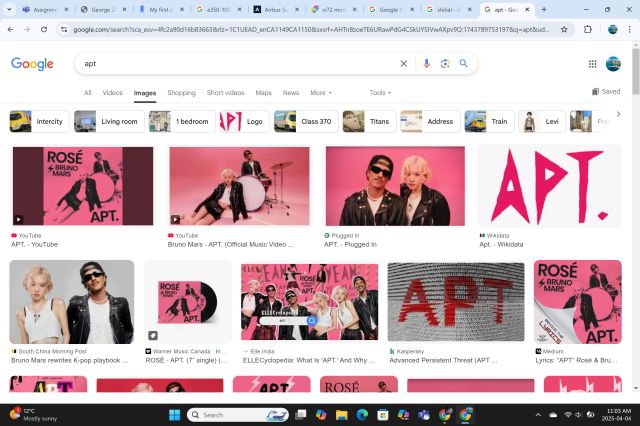
Task: Open Microsoft Teams from the taskbar
Action: [424, 415]
